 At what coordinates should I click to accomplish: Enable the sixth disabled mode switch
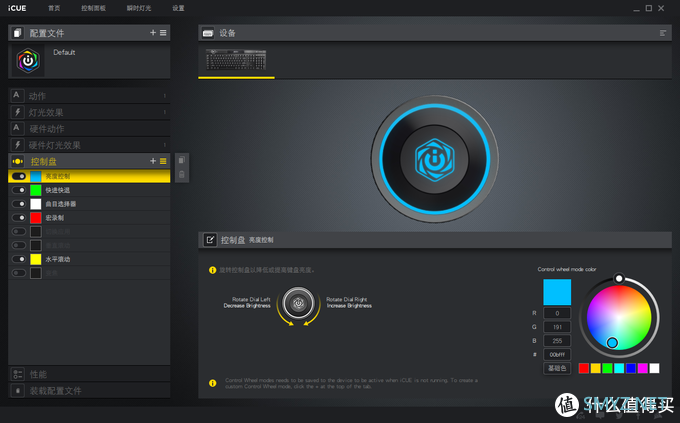pyautogui.click(x=19, y=245)
